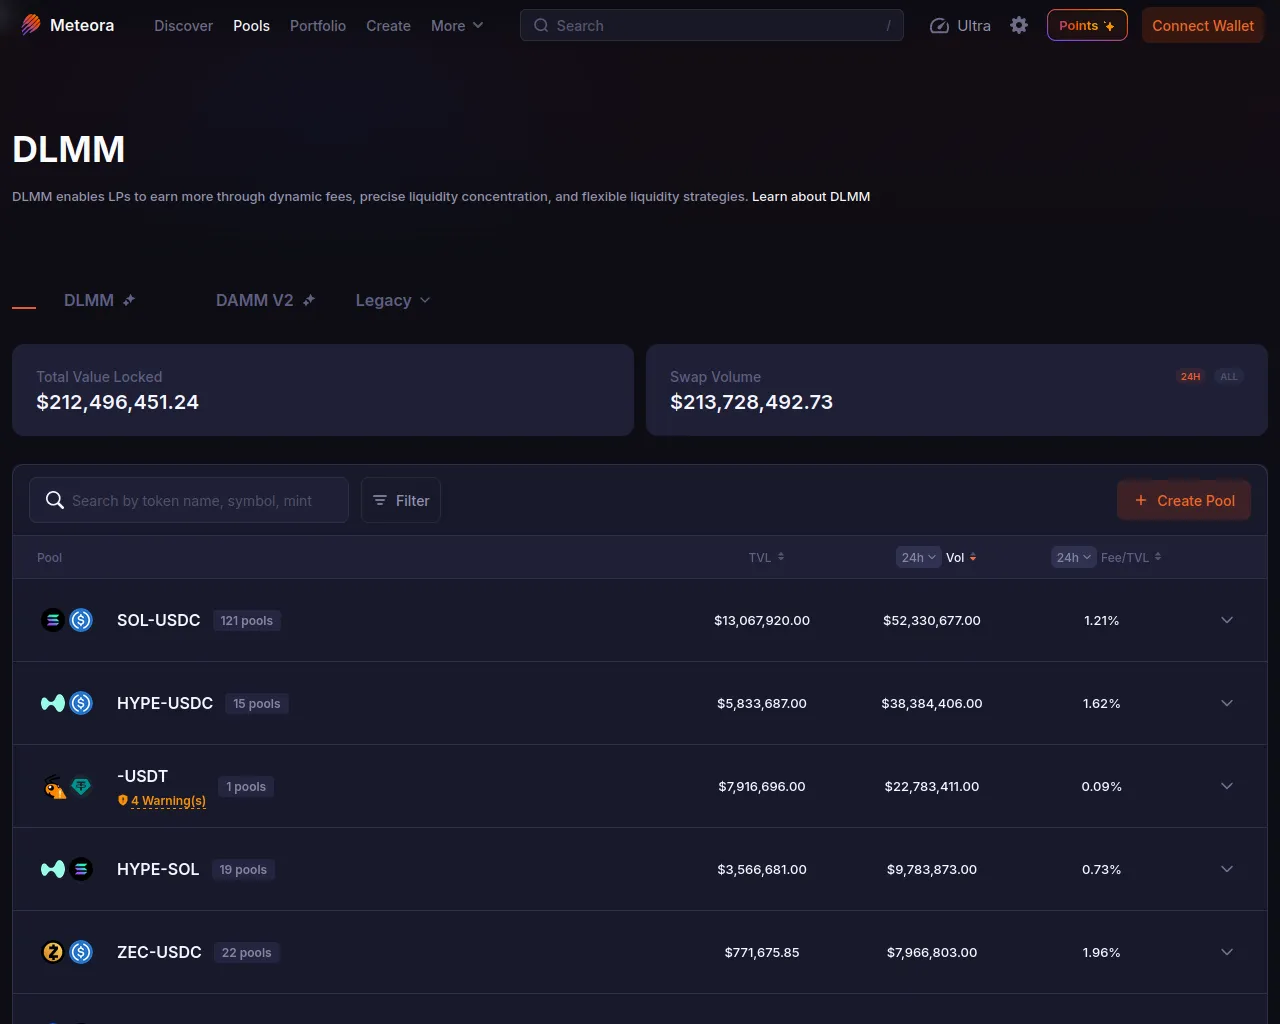This screenshot has width=1280, height=1024.
Task: Click the HYPE token icon in HYPE-USDC row
Action: 53,703
